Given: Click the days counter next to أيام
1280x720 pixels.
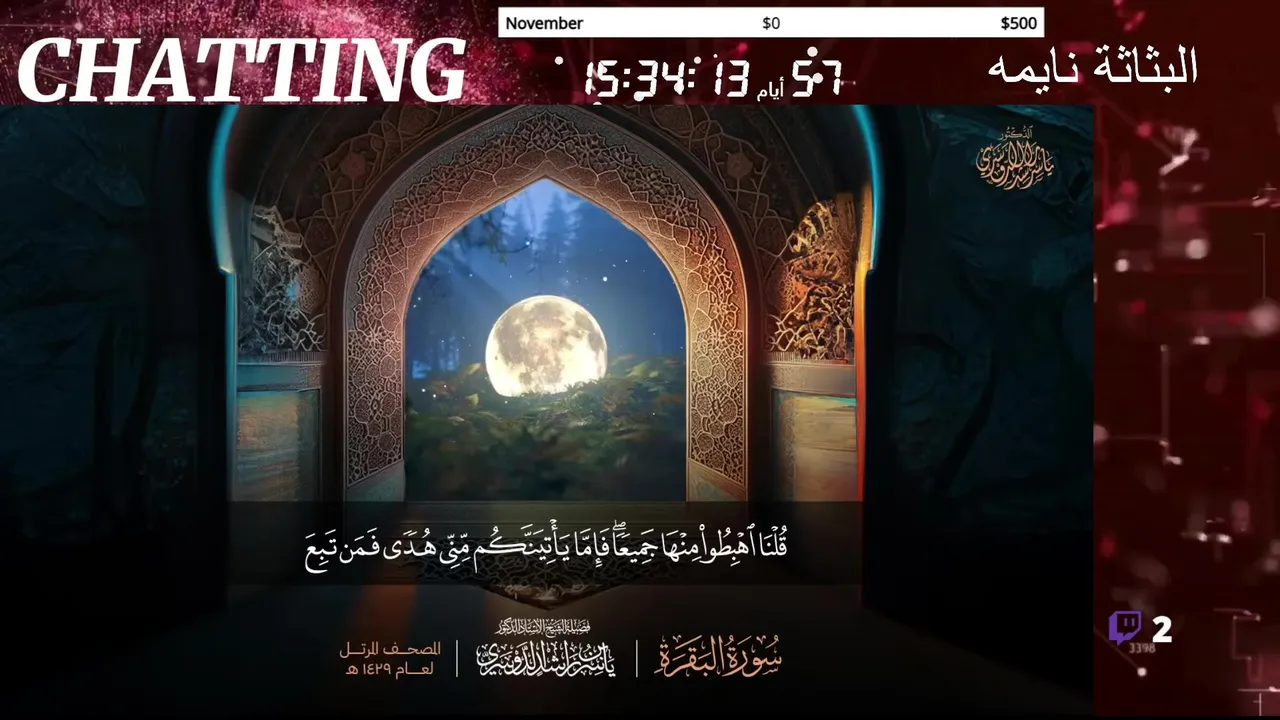Looking at the screenshot, I should point(817,78).
